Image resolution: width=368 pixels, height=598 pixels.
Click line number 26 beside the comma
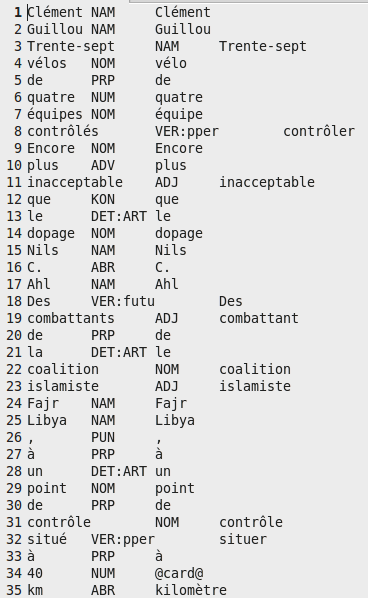(14, 437)
